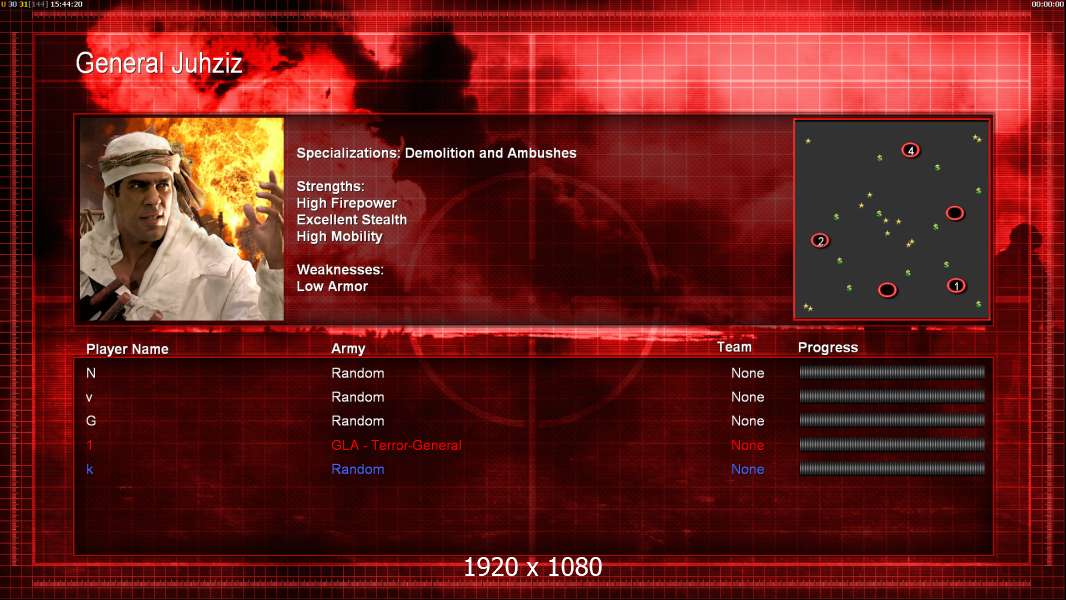Viewport: 1066px width, 600px height.
Task: Select player name 'G' row
Action: 91,421
